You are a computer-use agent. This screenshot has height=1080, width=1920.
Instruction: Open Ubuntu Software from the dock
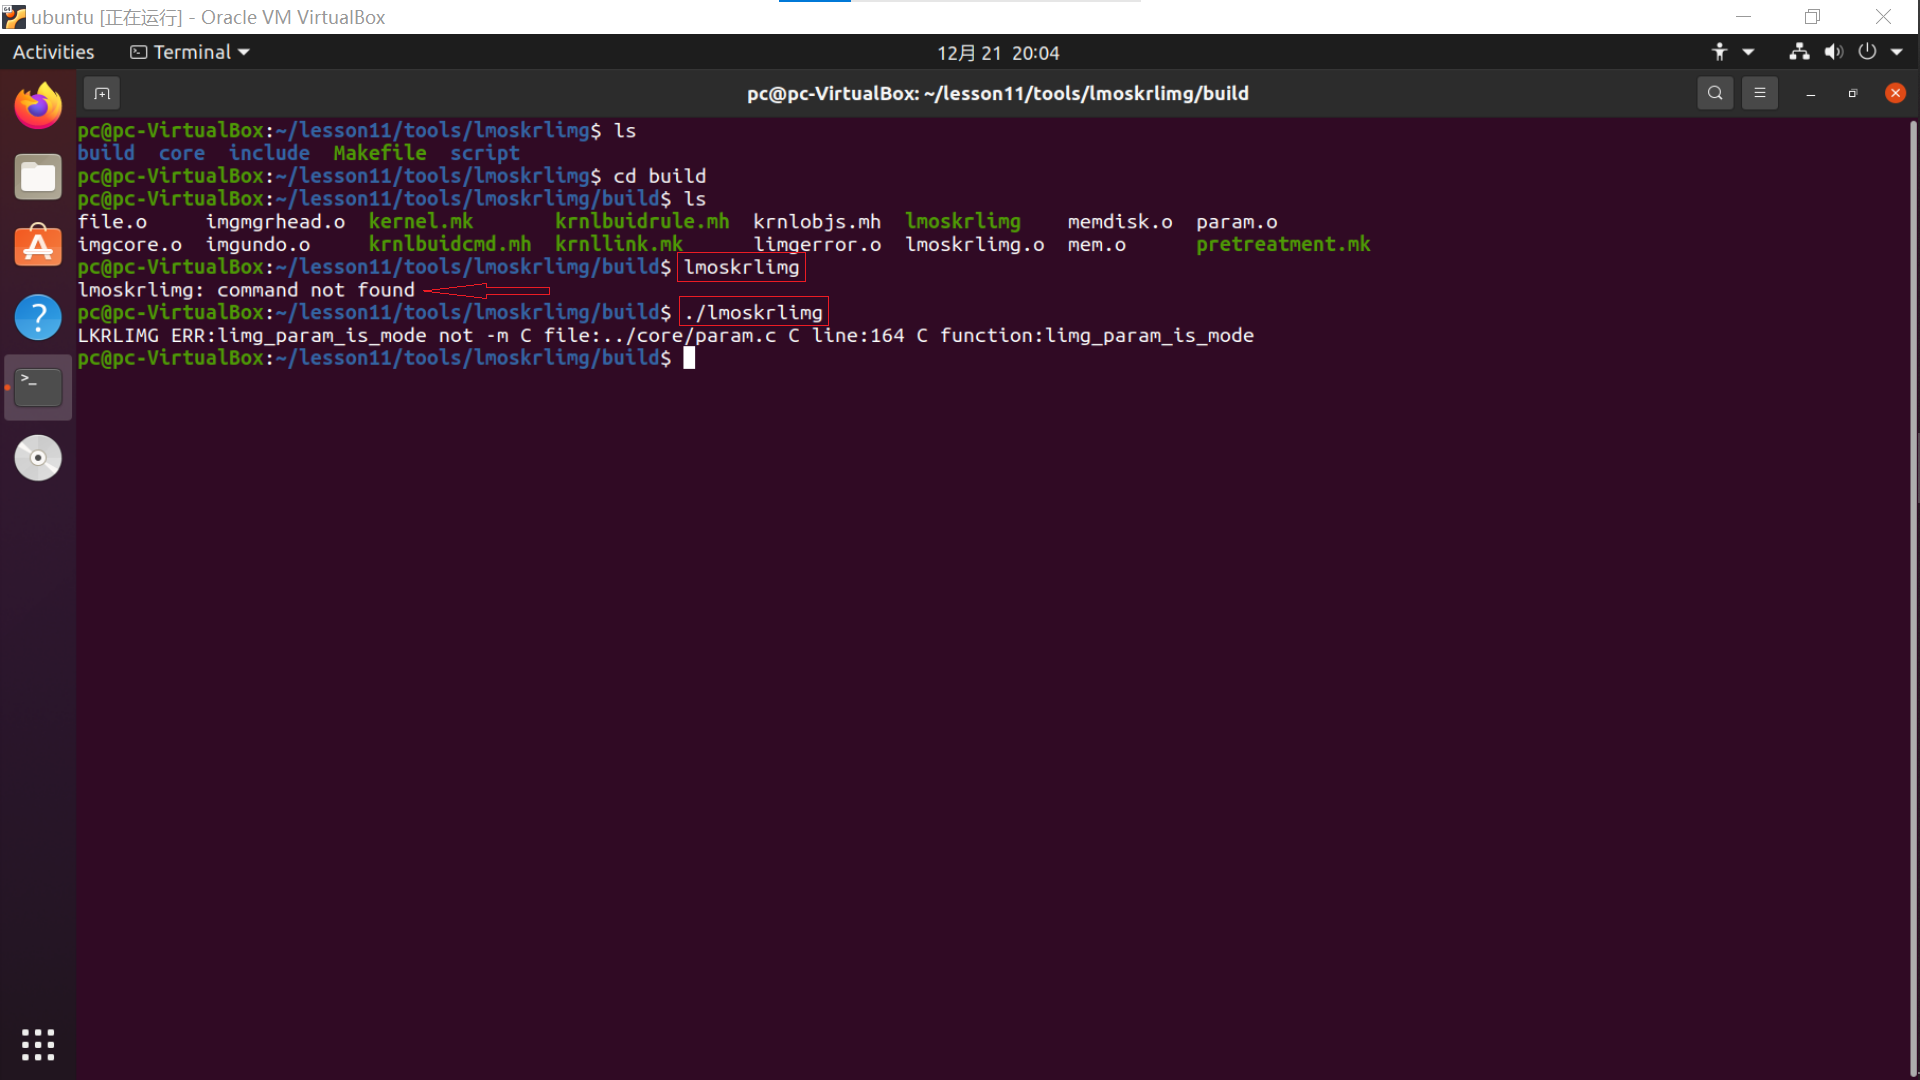tap(38, 247)
